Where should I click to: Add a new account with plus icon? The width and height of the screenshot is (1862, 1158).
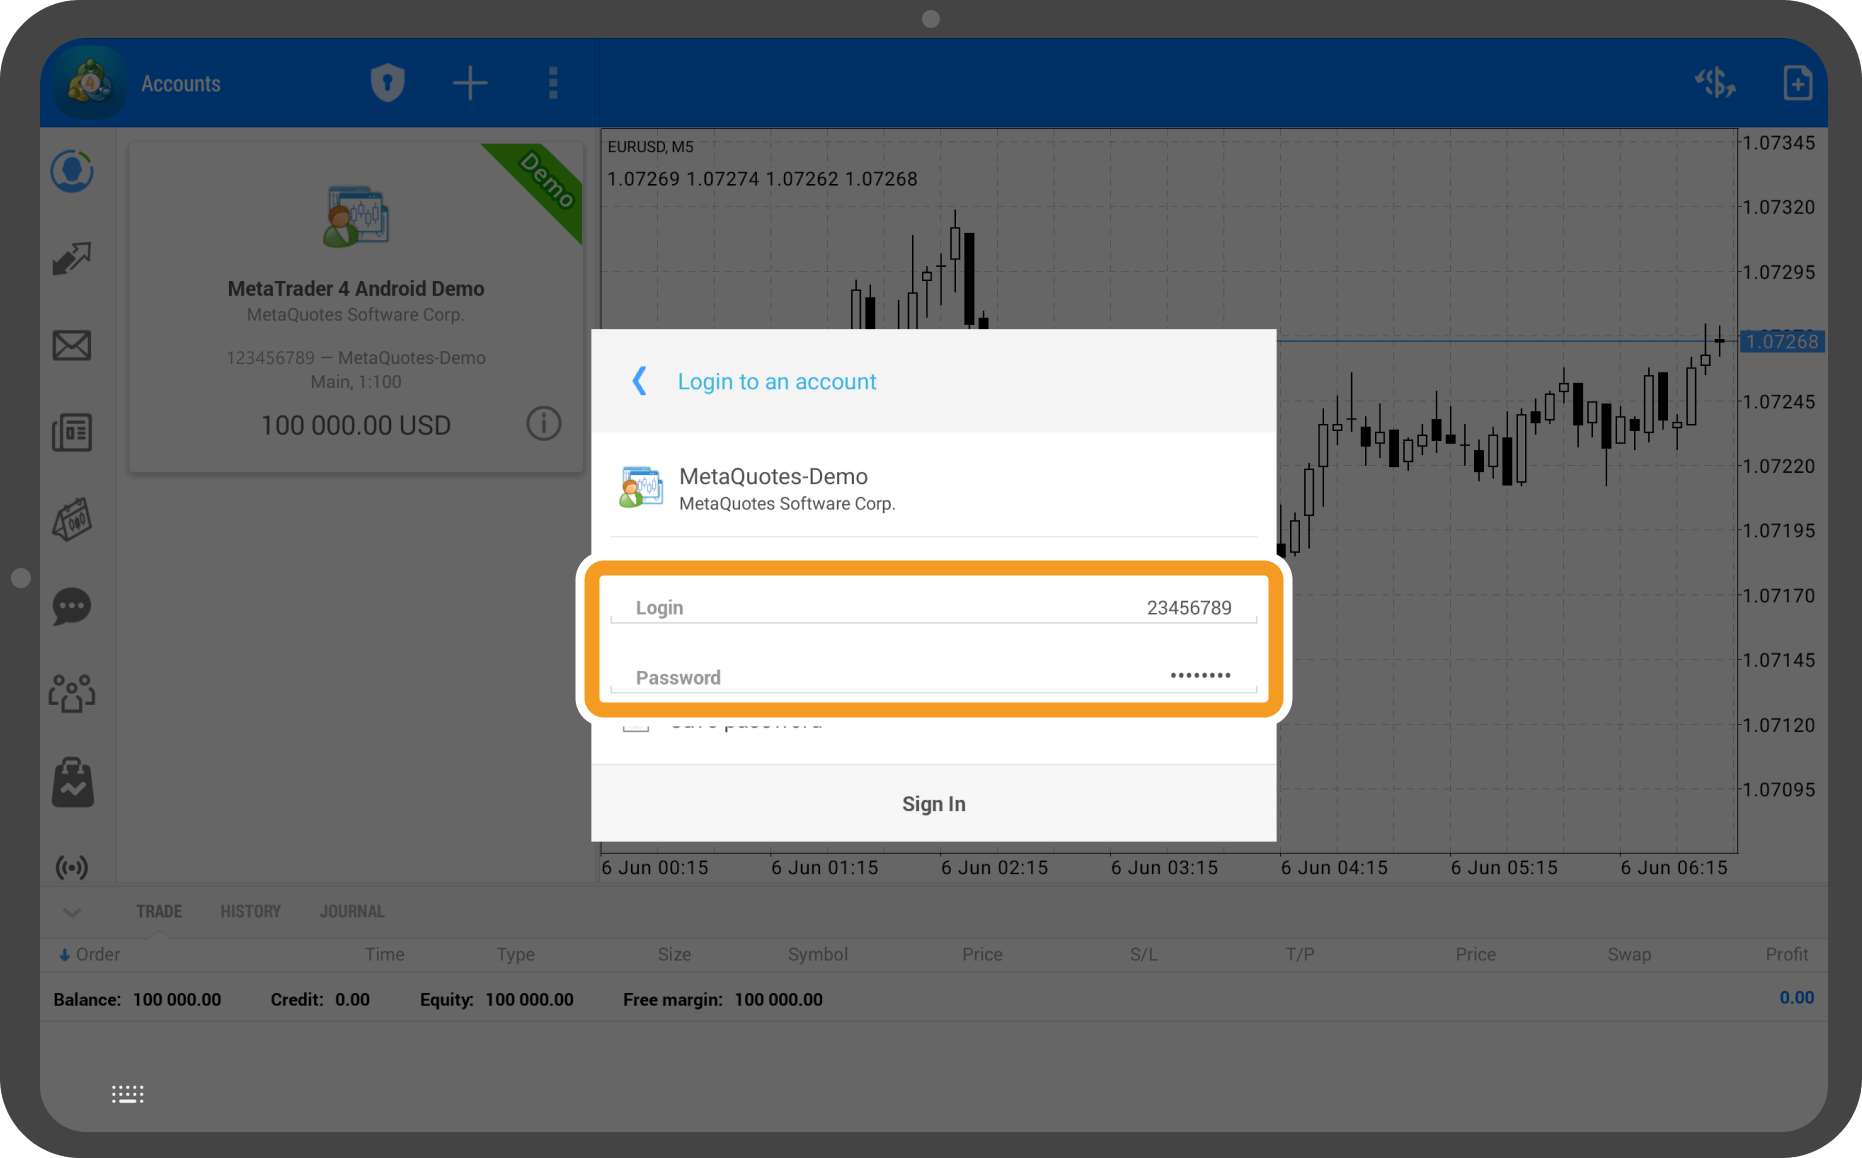tap(470, 83)
